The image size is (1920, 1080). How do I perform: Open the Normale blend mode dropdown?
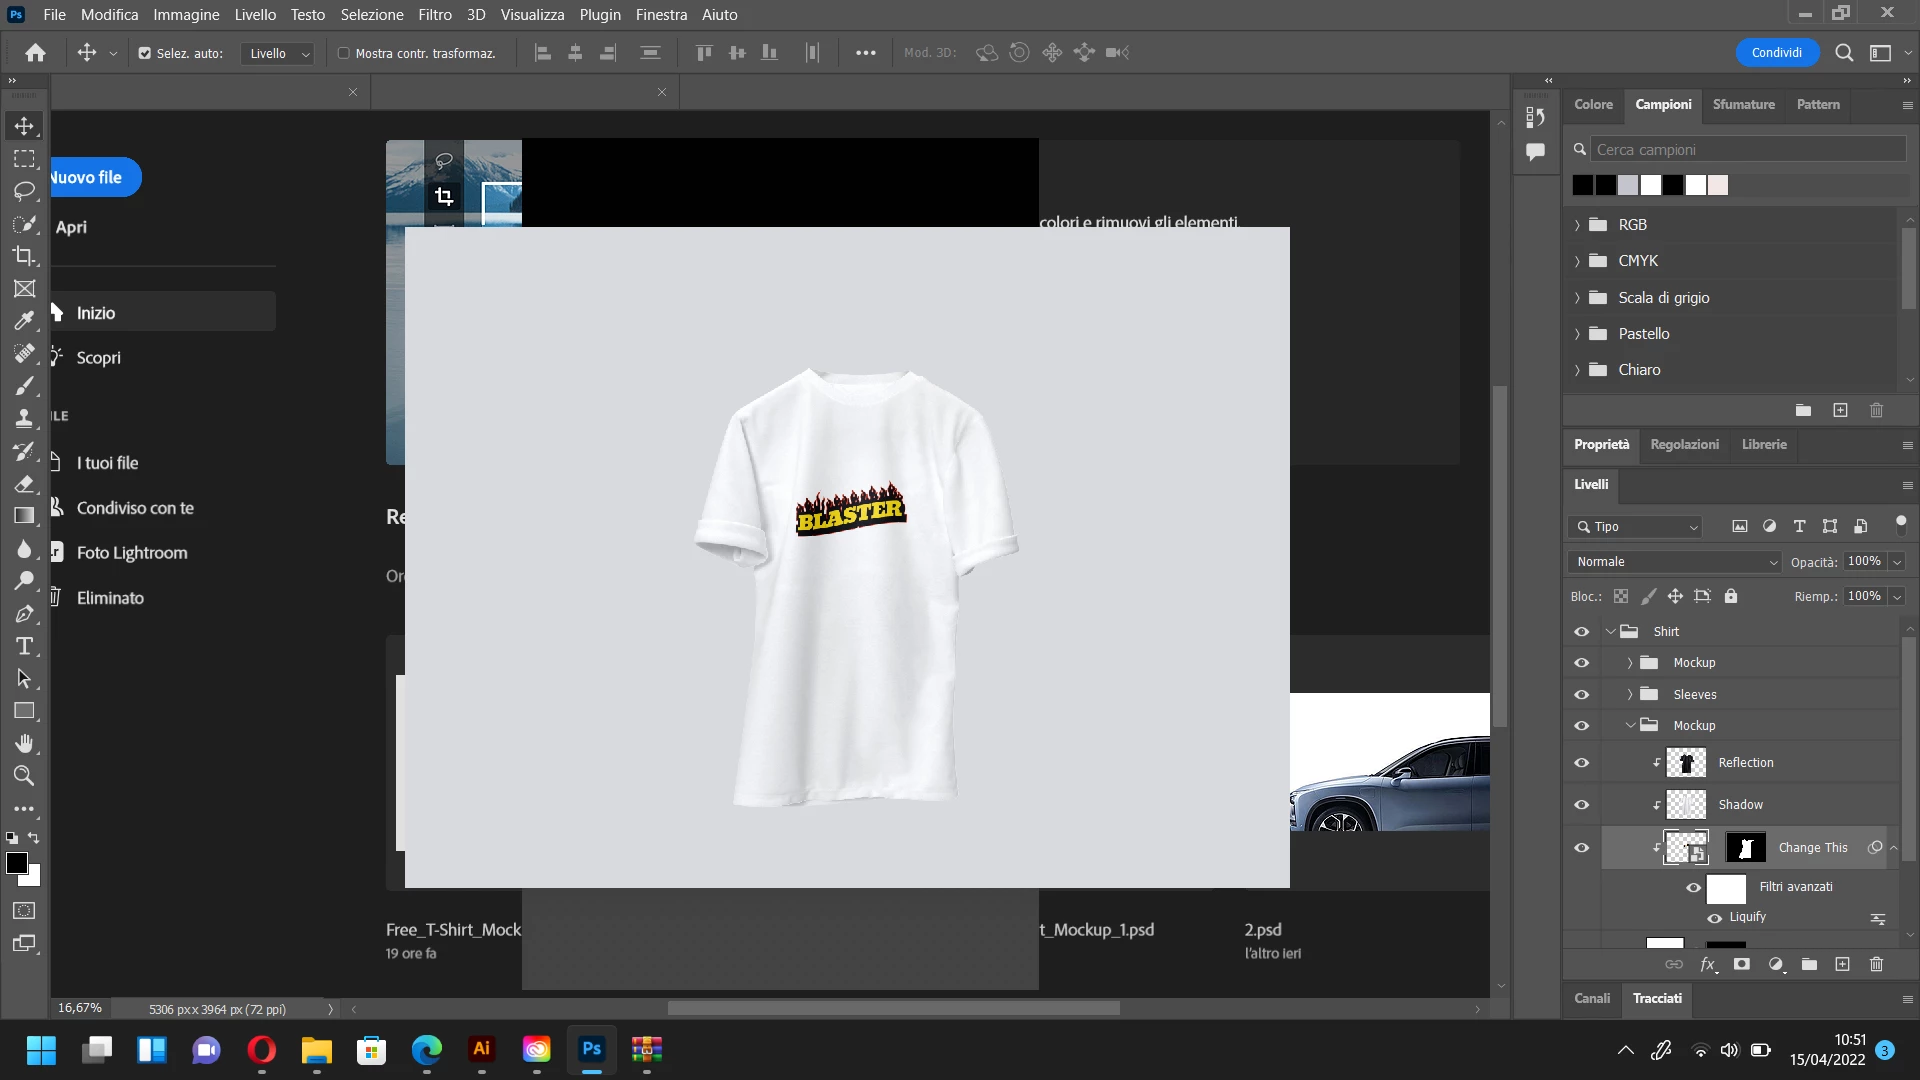coord(1675,562)
